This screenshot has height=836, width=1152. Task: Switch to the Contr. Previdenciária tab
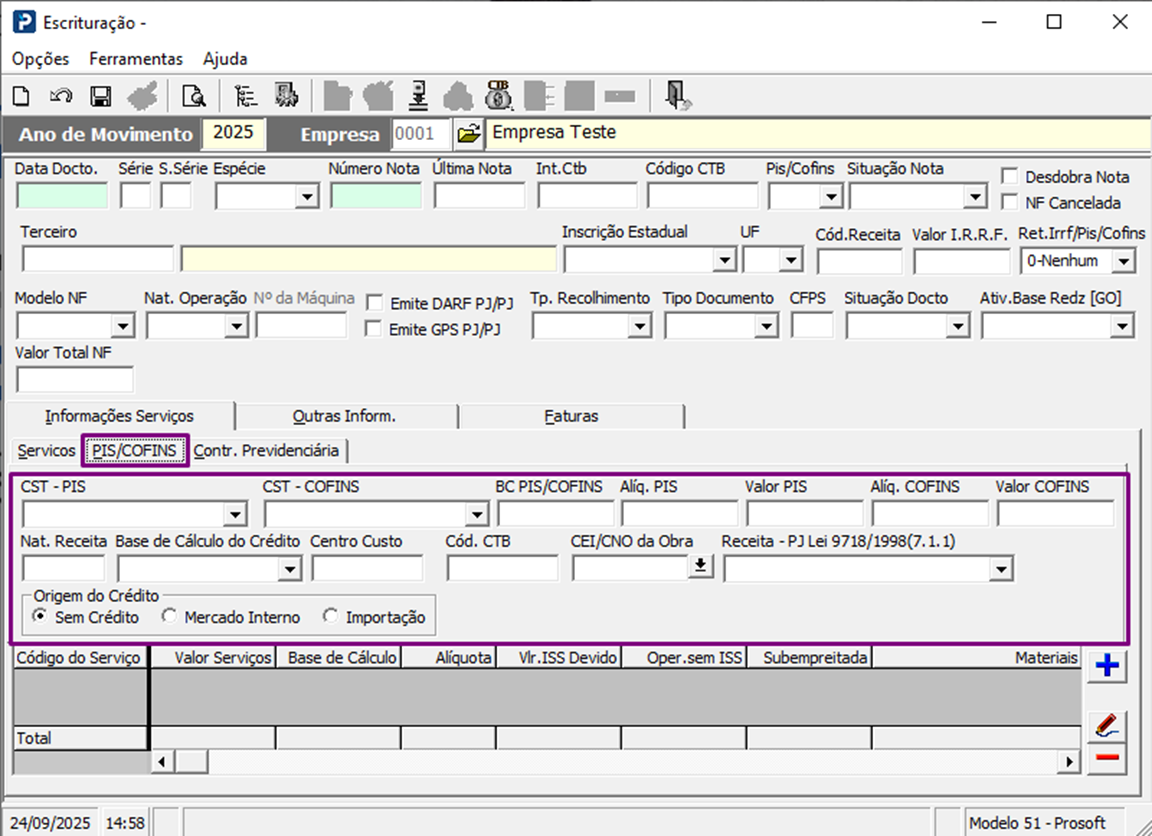point(266,451)
